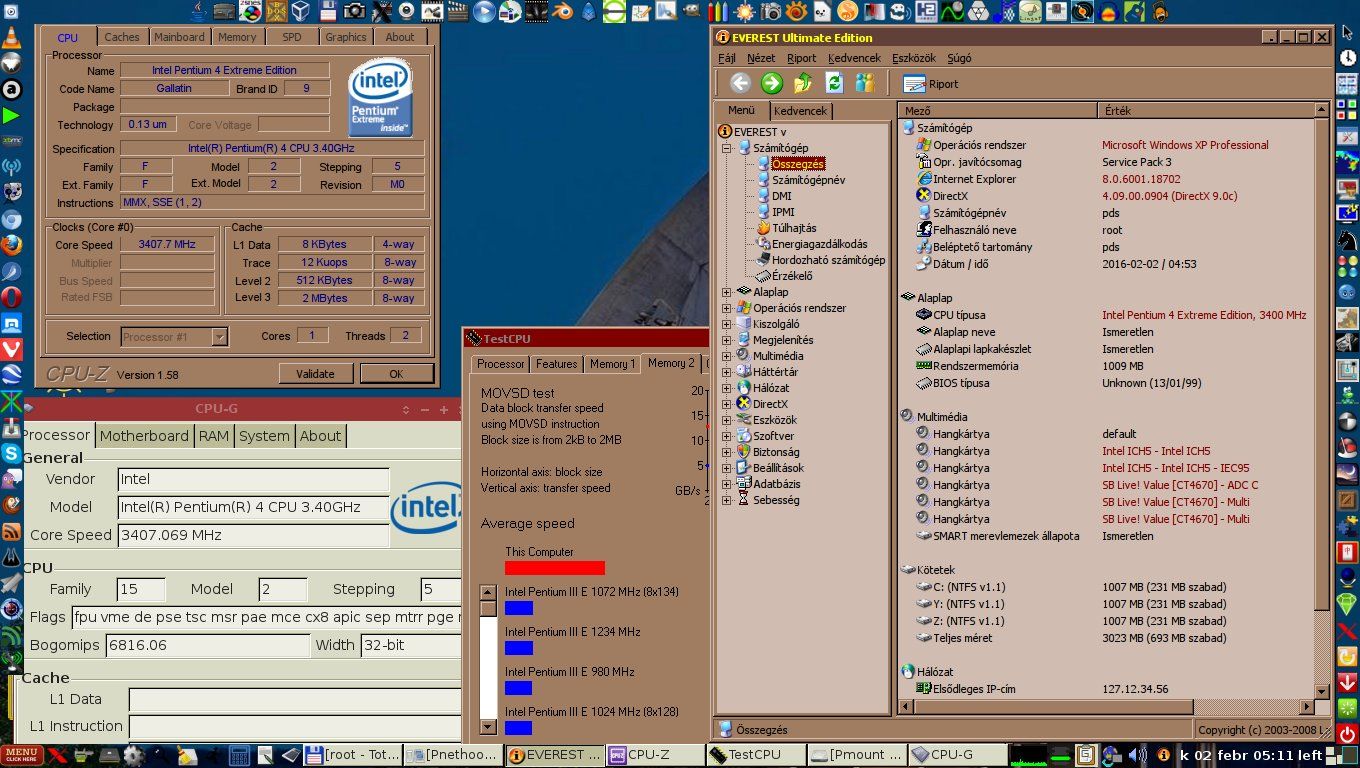Launch Vivaldi from the left dock
This screenshot has width=1360, height=768.
(x=11, y=349)
